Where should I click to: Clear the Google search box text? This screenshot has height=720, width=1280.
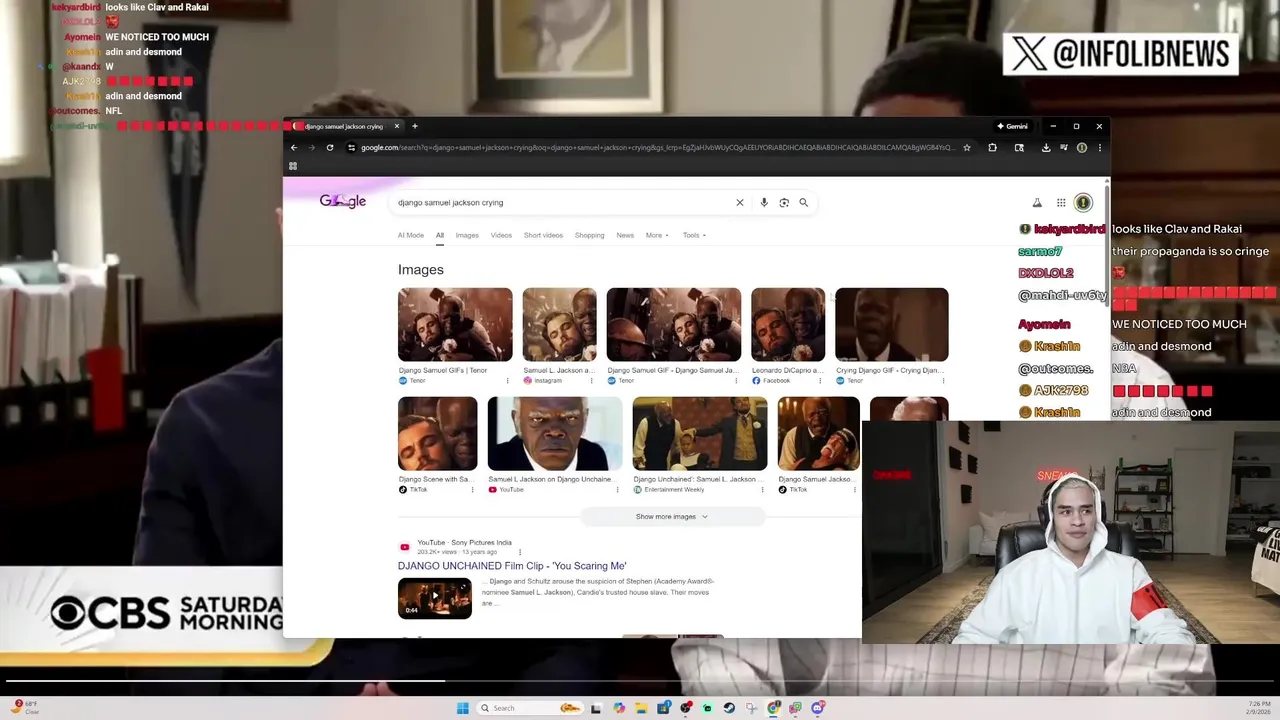740,203
